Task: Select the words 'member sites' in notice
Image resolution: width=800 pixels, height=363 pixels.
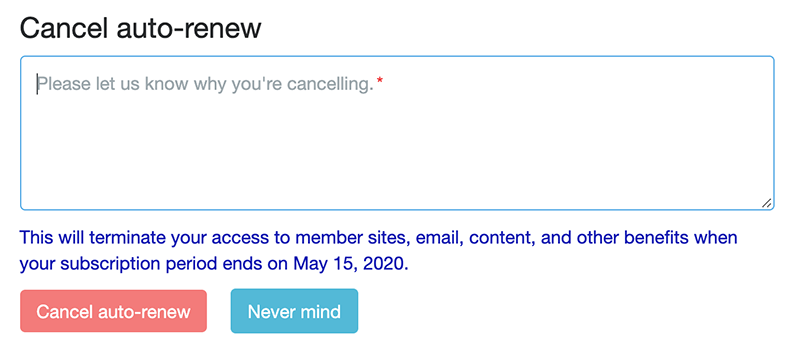Action: (x=353, y=238)
